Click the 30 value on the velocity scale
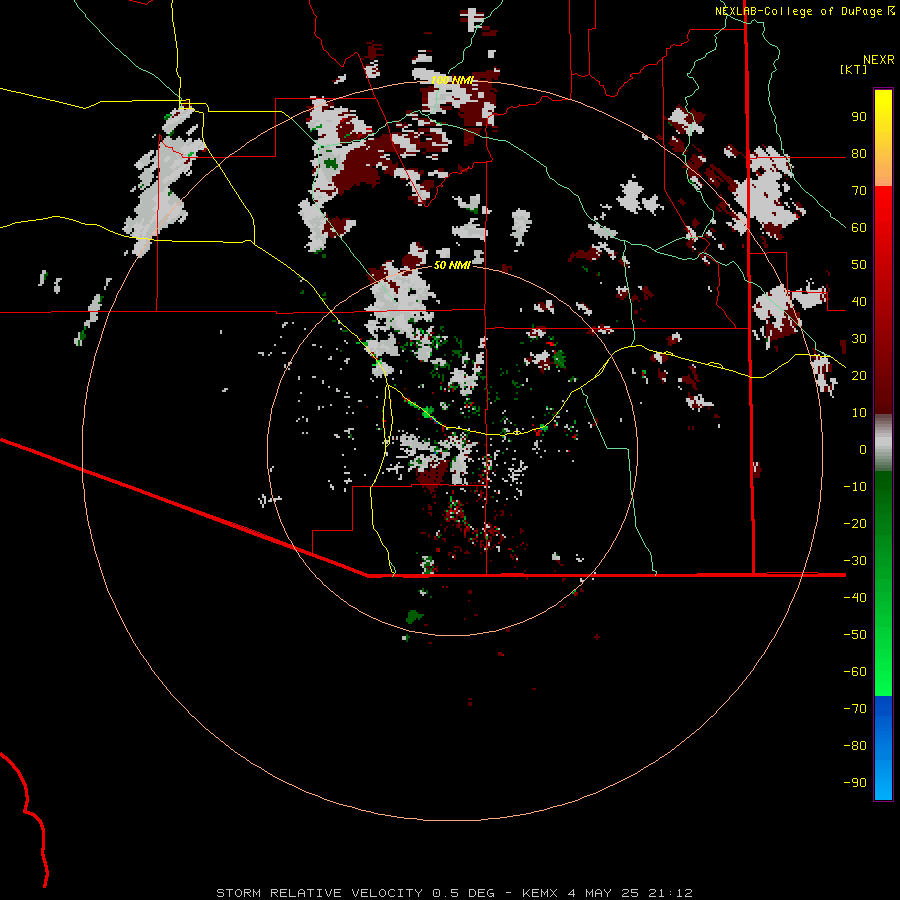 pos(859,339)
